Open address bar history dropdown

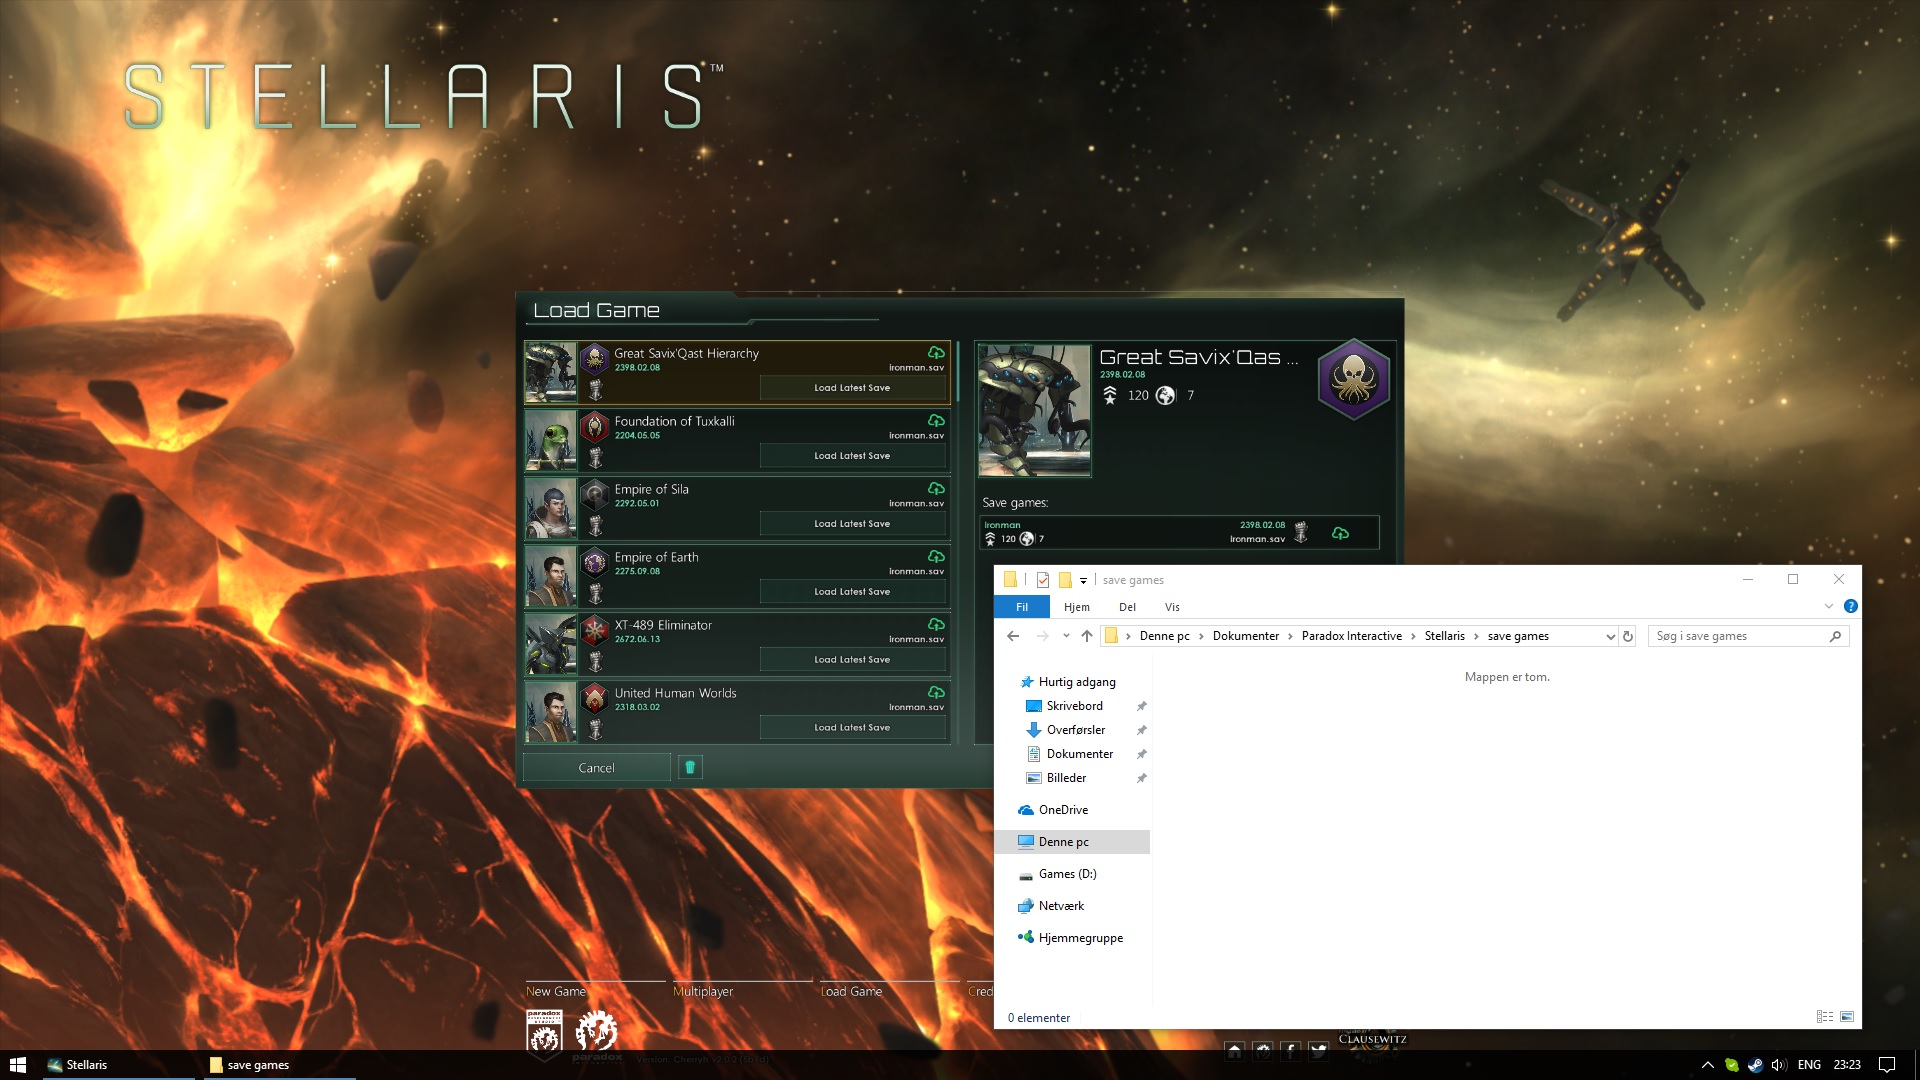point(1610,636)
